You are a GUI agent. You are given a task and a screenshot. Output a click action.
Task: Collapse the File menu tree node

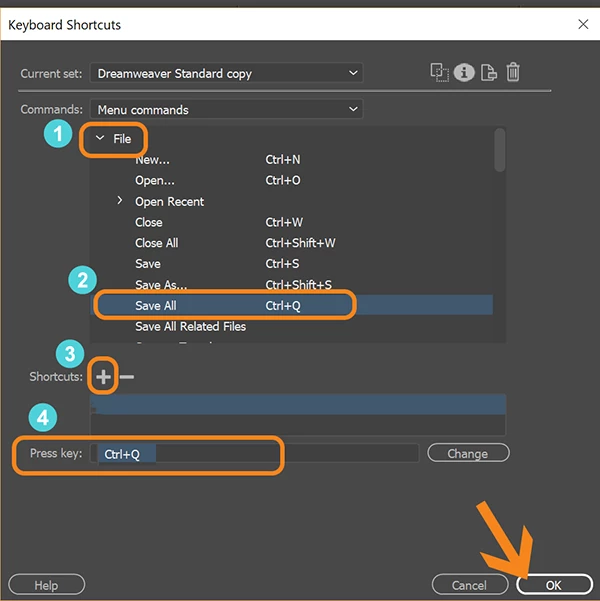(x=100, y=138)
